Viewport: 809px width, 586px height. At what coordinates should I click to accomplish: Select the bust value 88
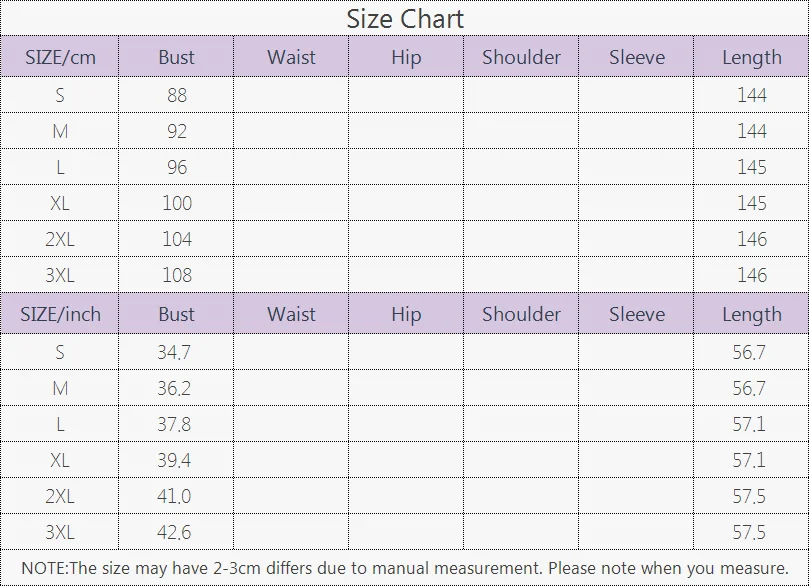pos(176,95)
